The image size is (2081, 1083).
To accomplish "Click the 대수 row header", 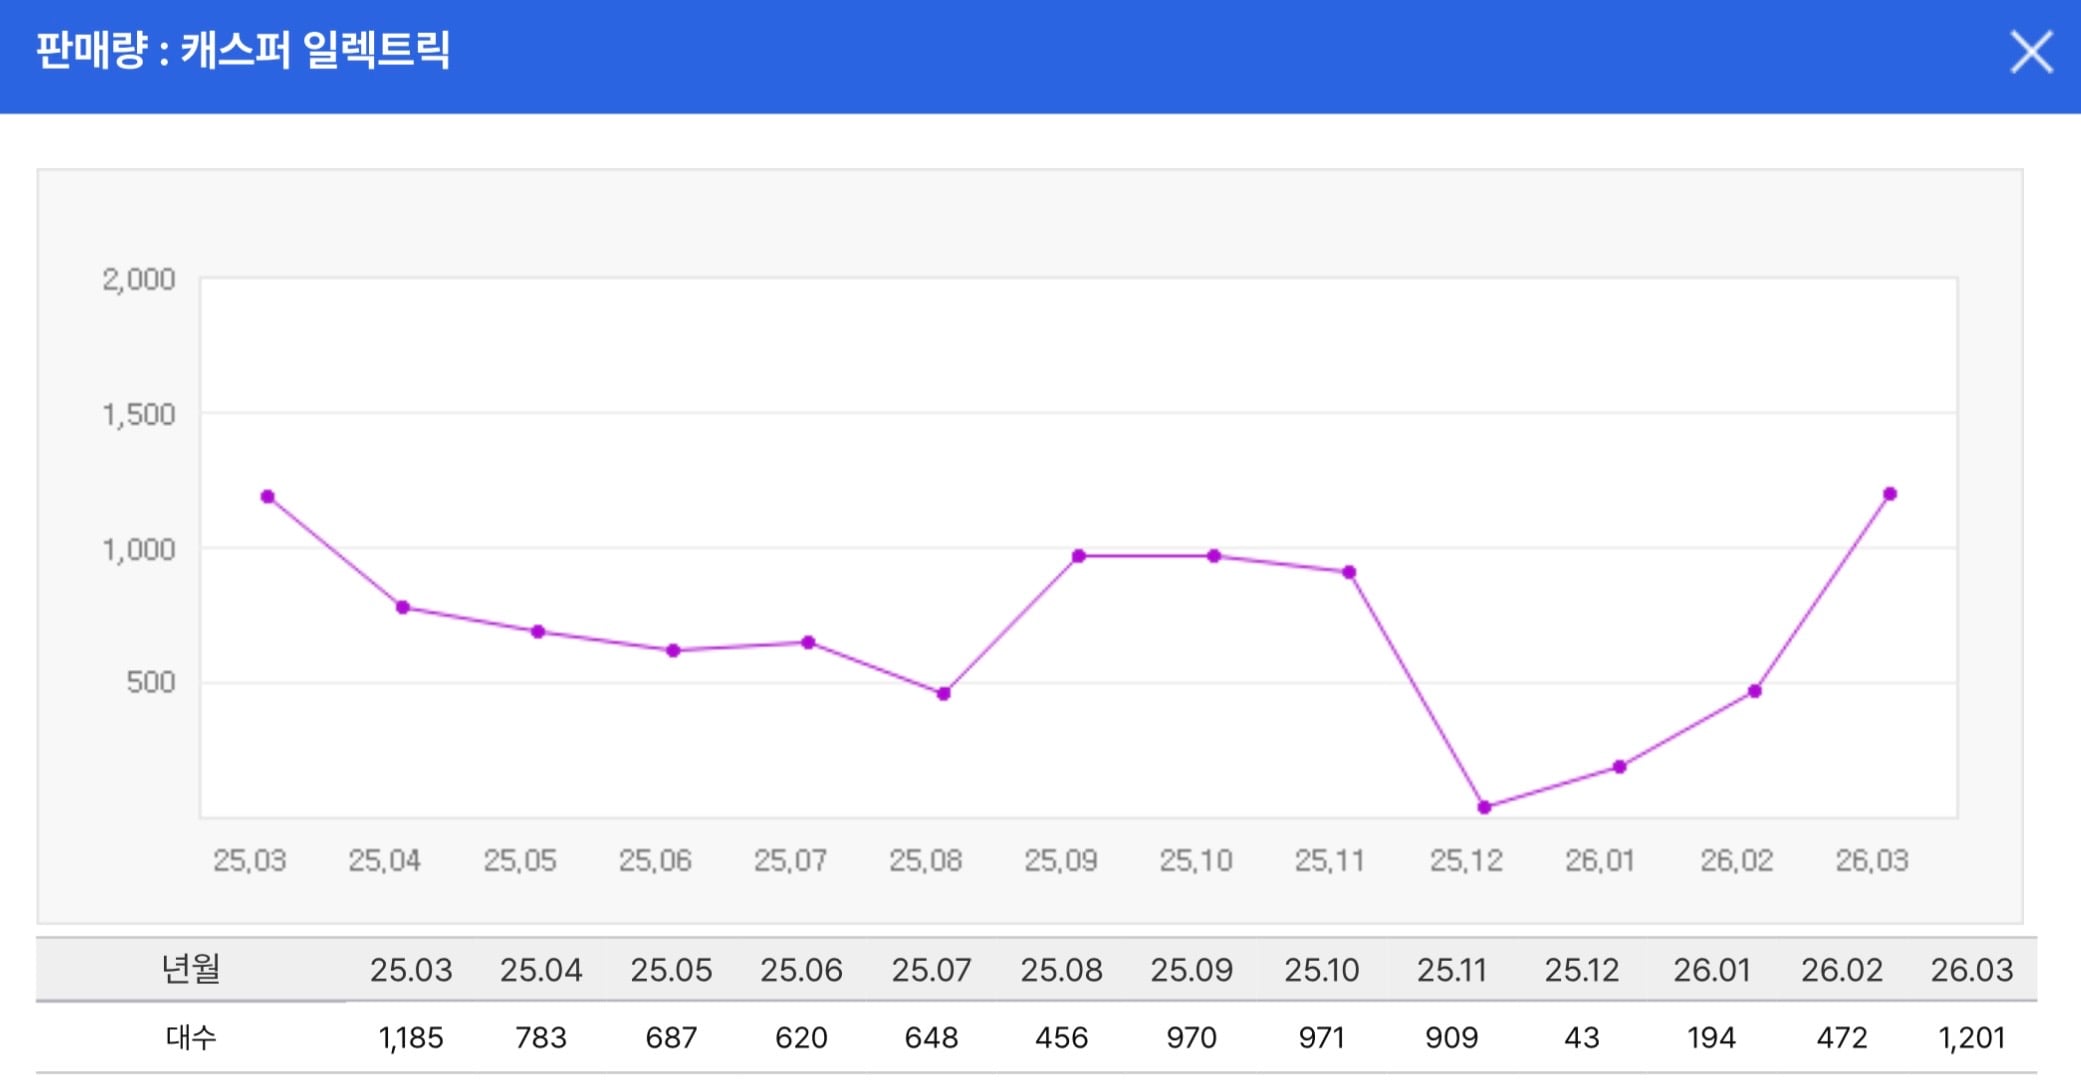I will tap(191, 1038).
